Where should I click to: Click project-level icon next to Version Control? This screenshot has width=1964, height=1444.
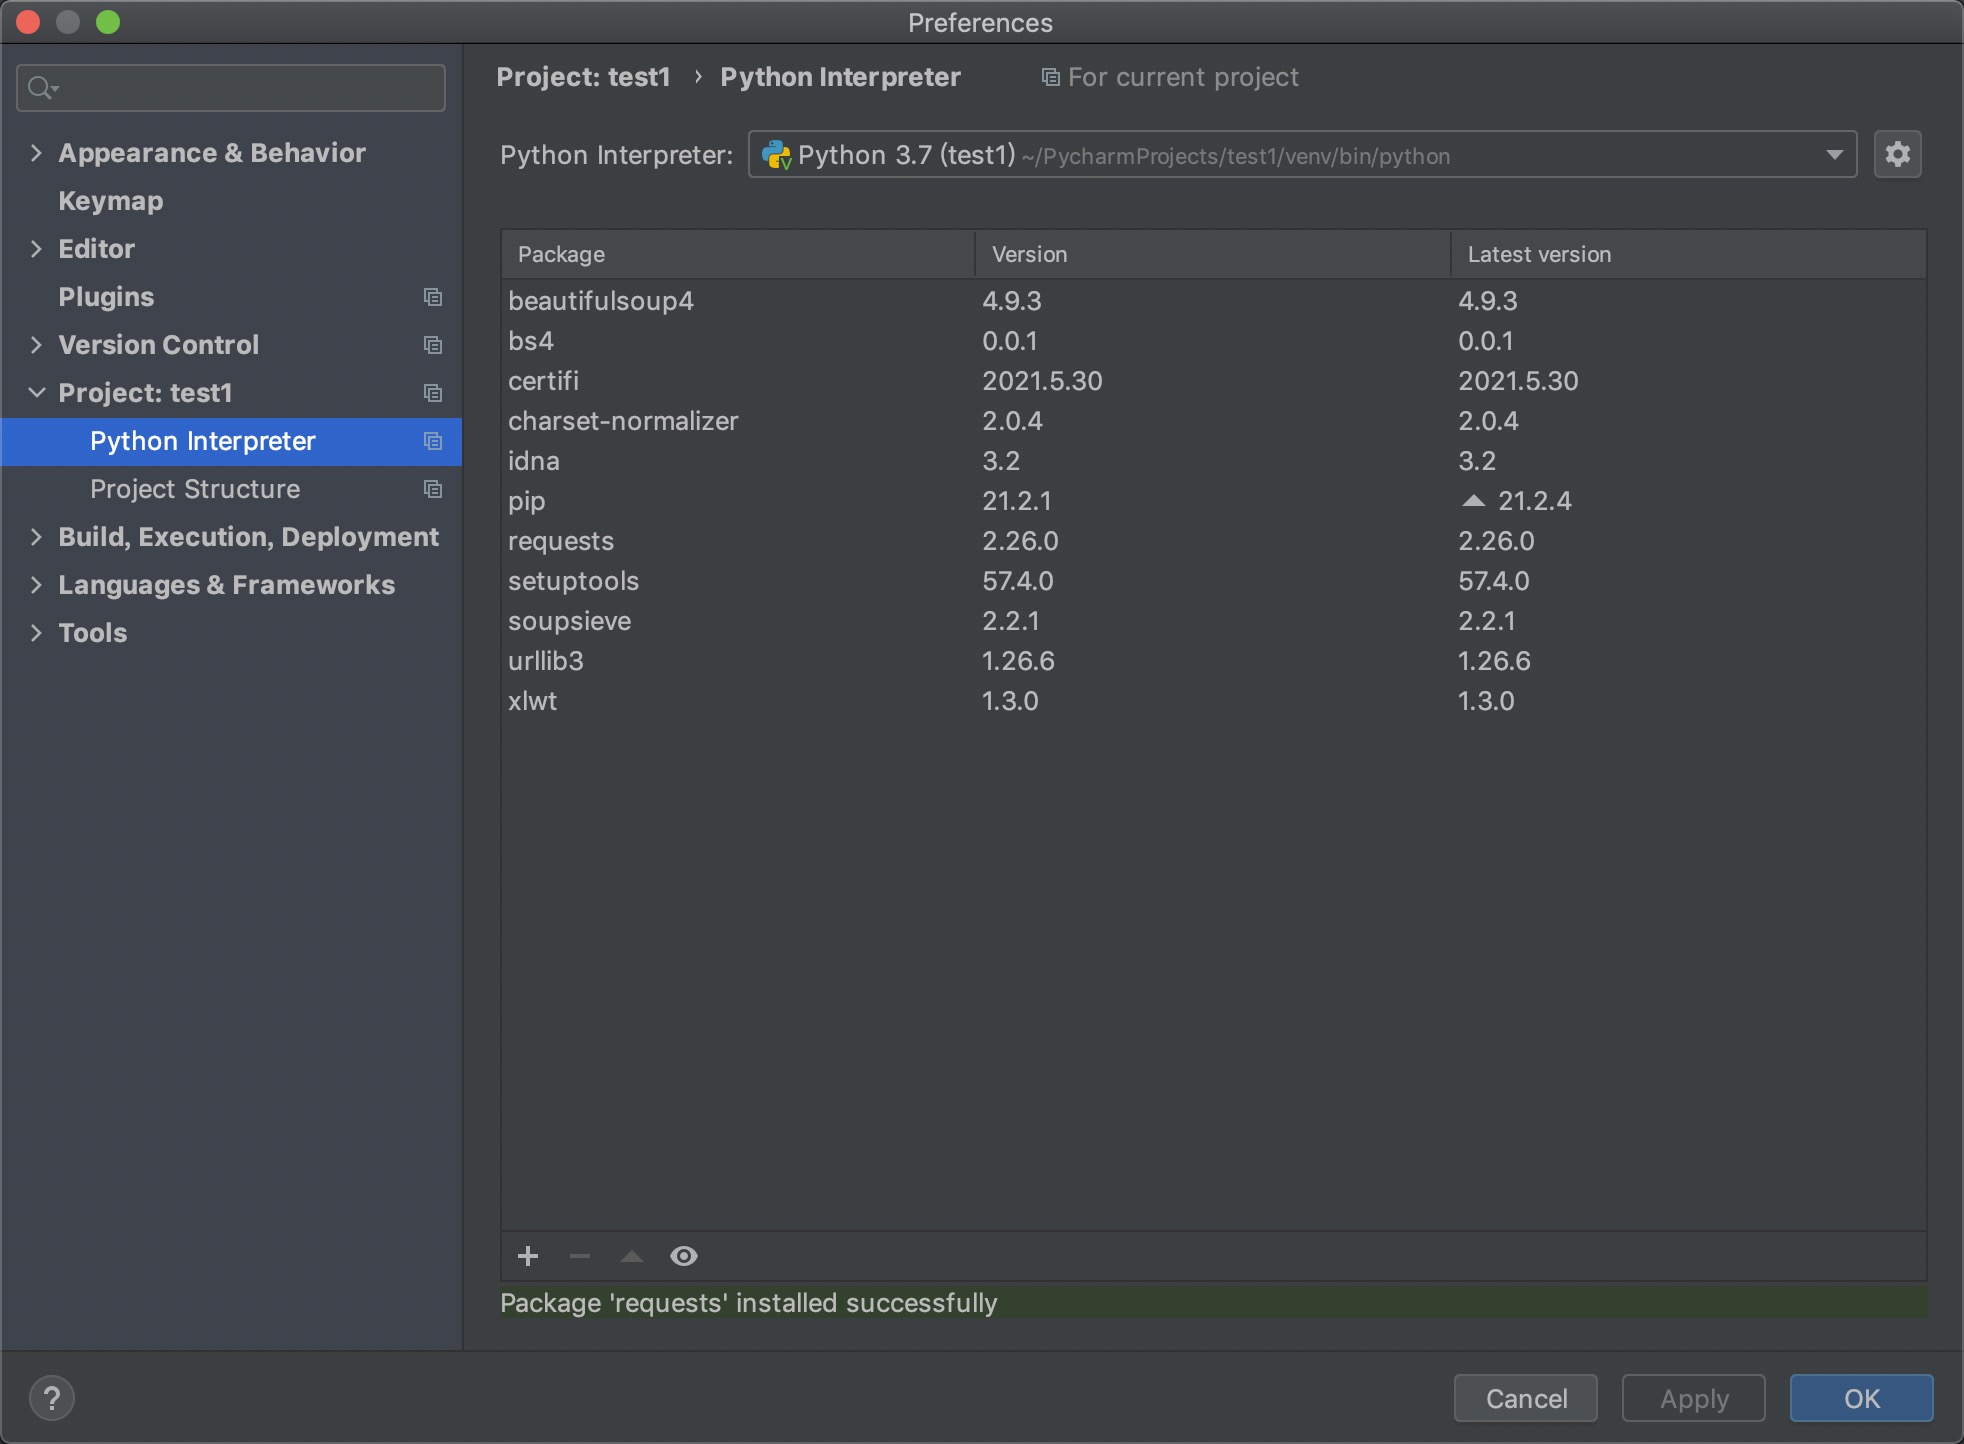(433, 345)
